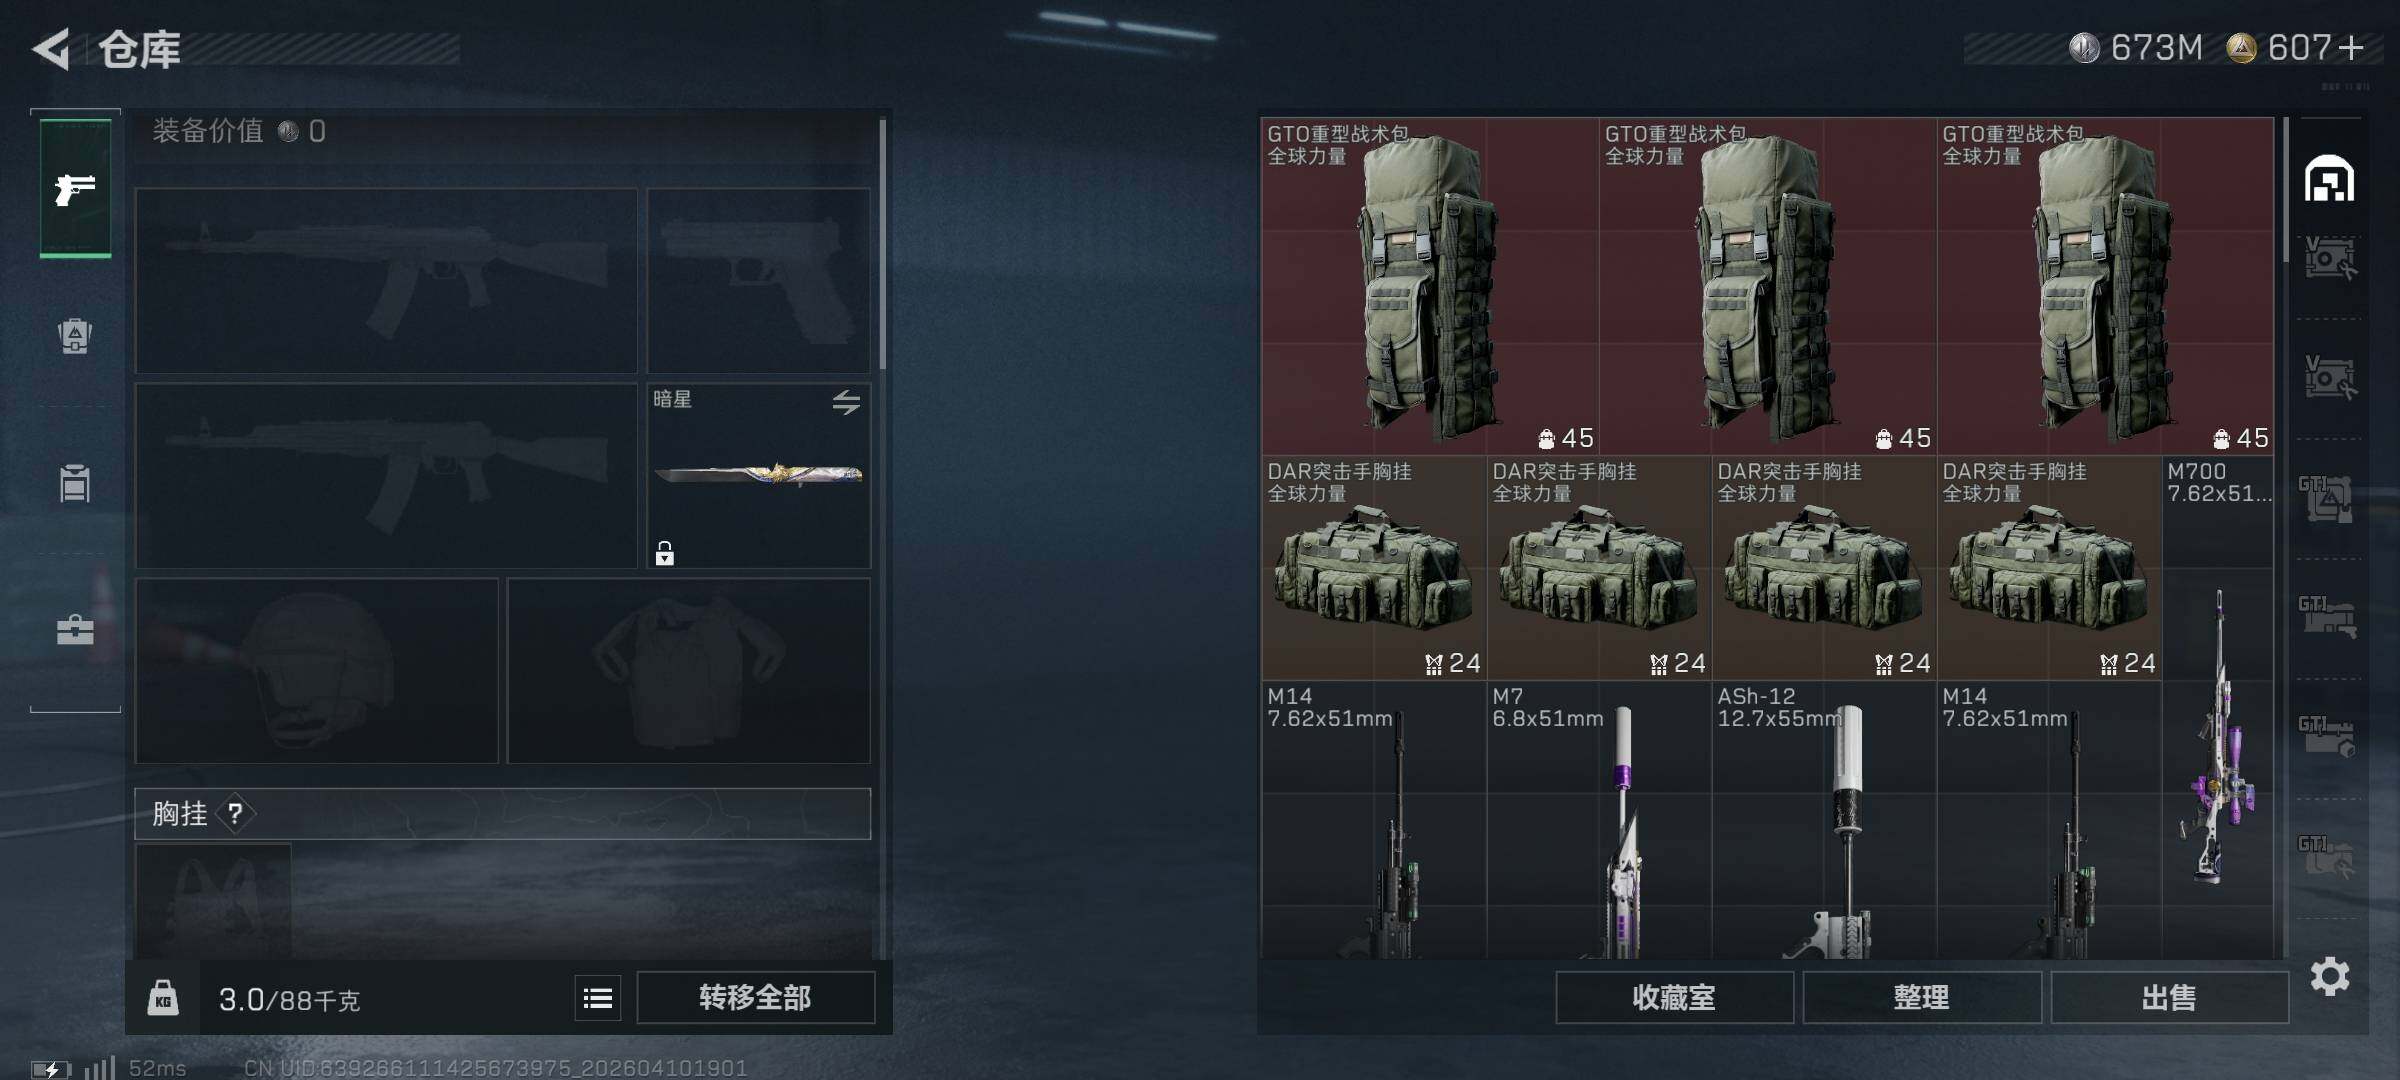Select the weapons pistol tab in the sidebar
The image size is (2400, 1080).
[75, 188]
